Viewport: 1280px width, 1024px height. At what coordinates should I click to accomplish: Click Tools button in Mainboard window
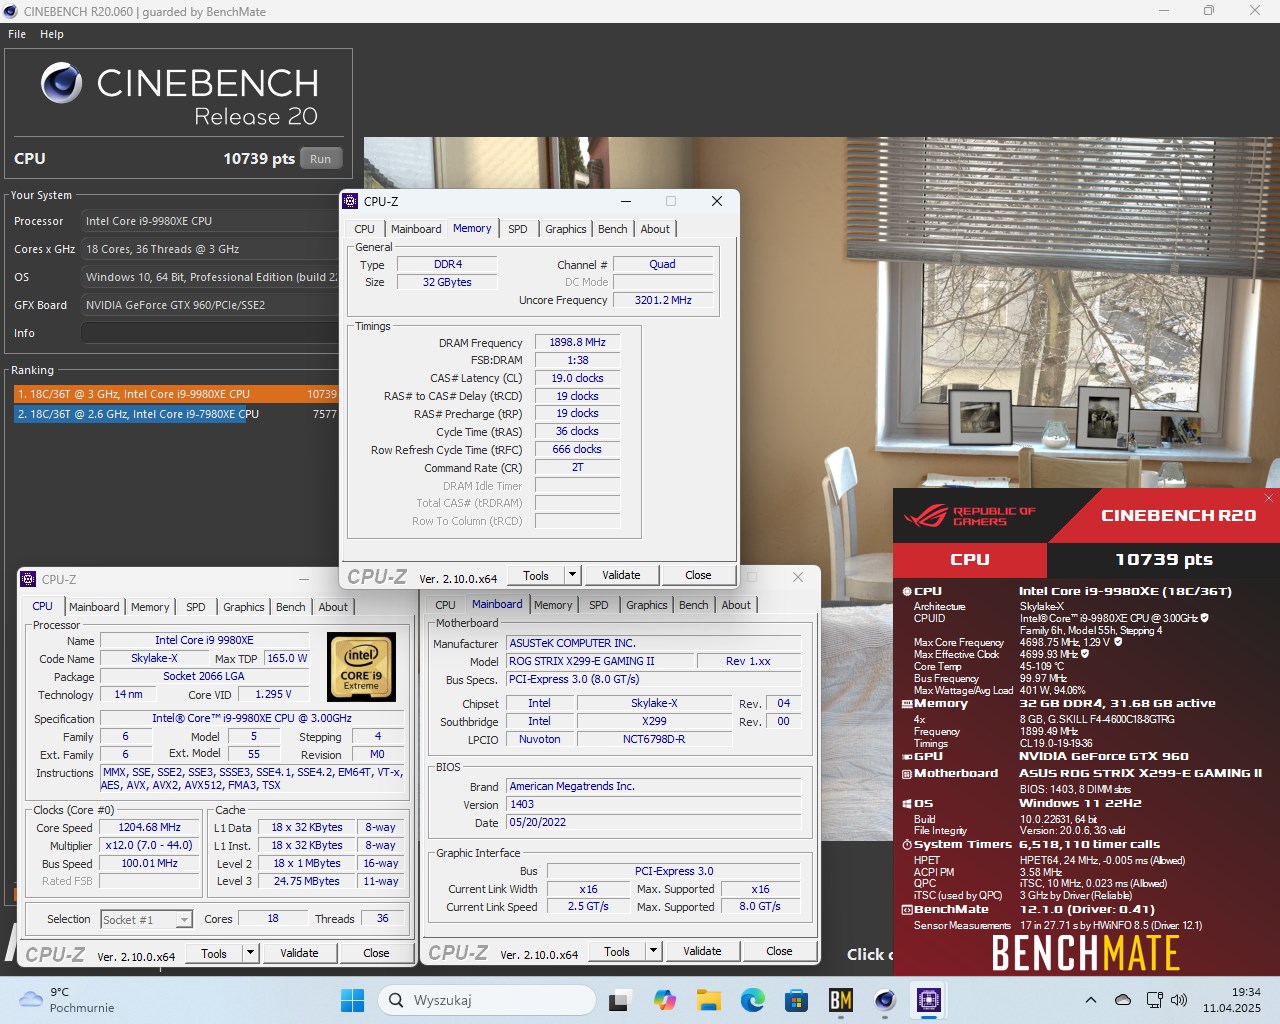(x=617, y=951)
